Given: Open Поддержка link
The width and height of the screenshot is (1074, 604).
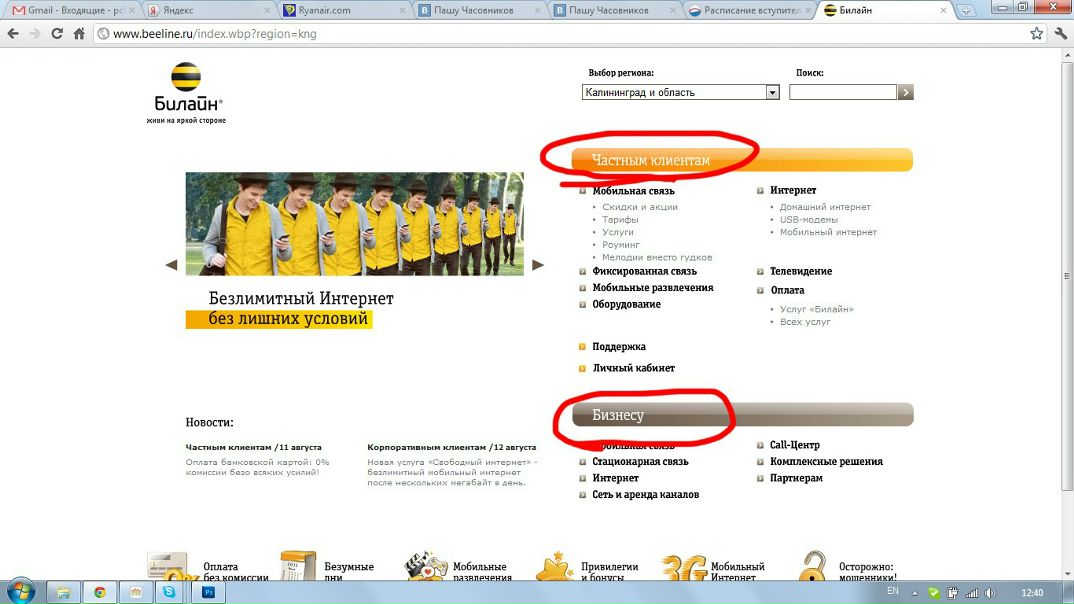Looking at the screenshot, I should click(619, 347).
